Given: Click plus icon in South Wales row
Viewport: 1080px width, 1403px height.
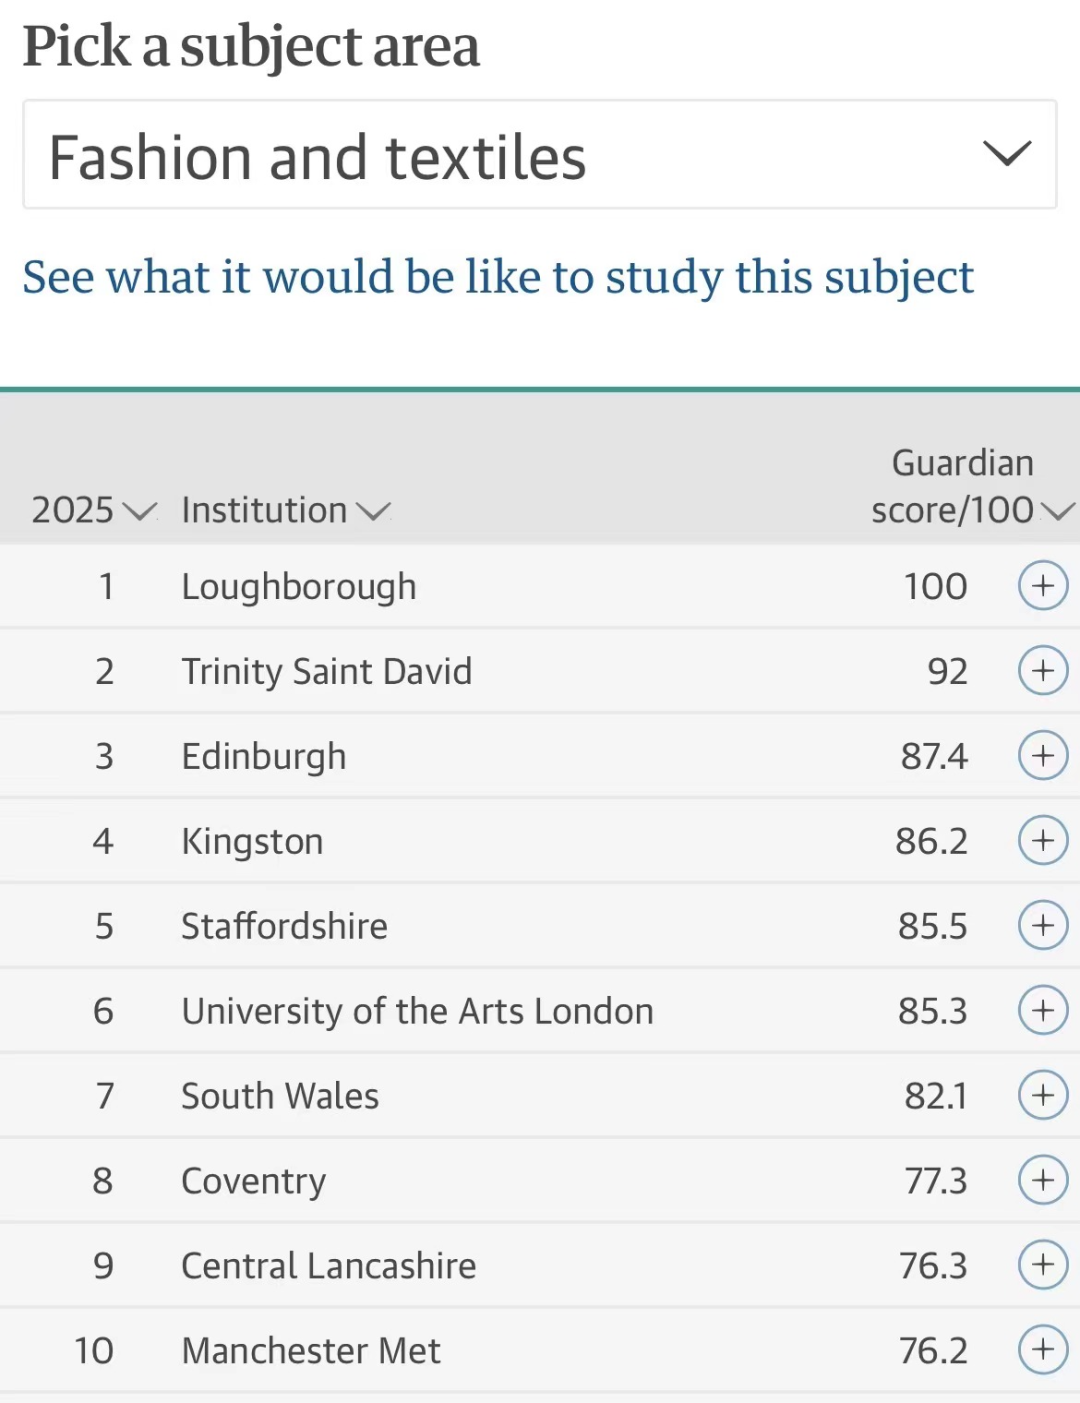Looking at the screenshot, I should pyautogui.click(x=1043, y=1095).
